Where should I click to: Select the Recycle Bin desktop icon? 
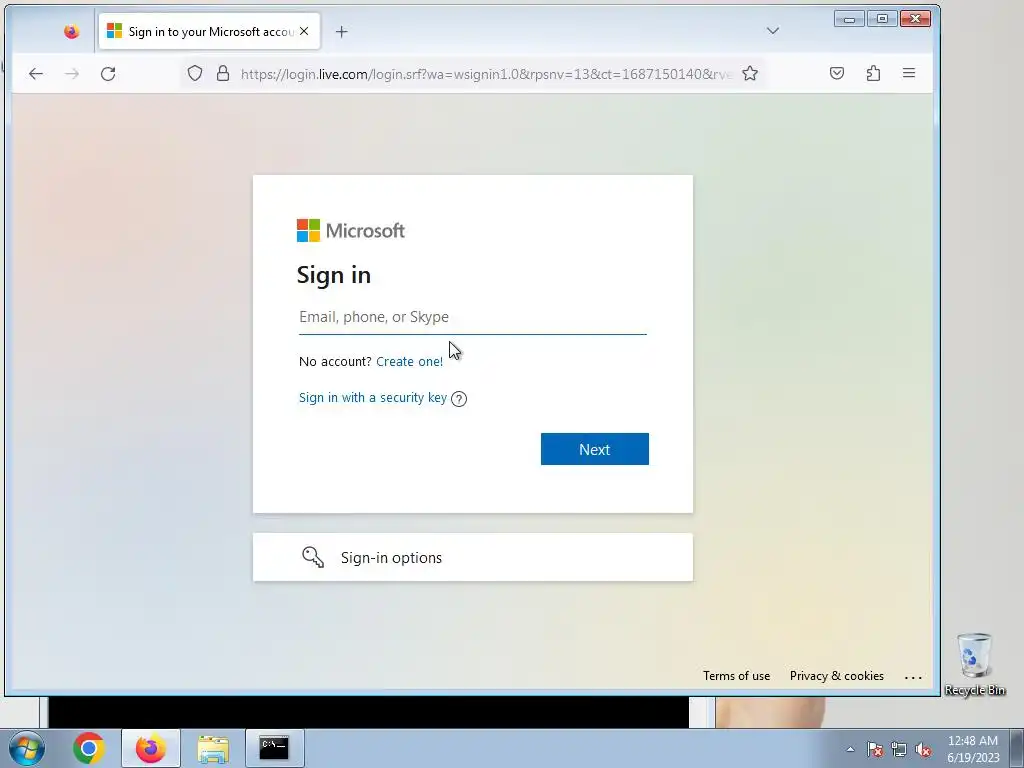pos(975,664)
